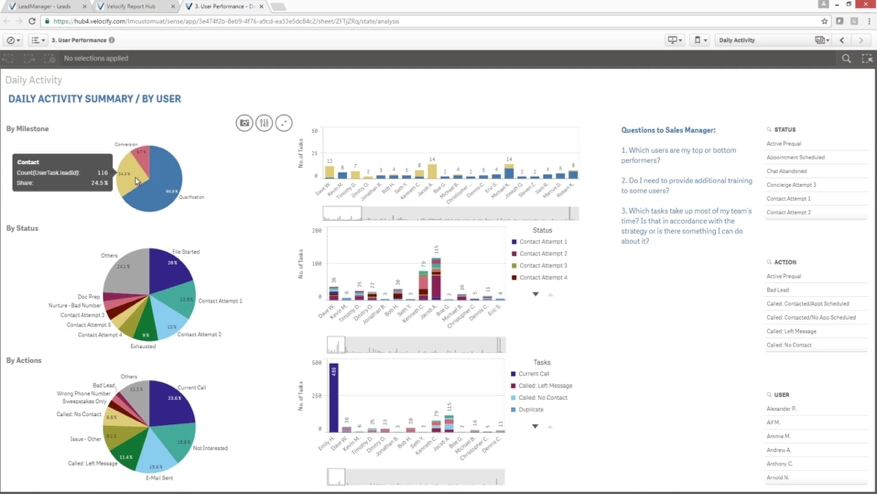Open the presentation screen menu
This screenshot has height=494, width=877.
click(x=675, y=40)
